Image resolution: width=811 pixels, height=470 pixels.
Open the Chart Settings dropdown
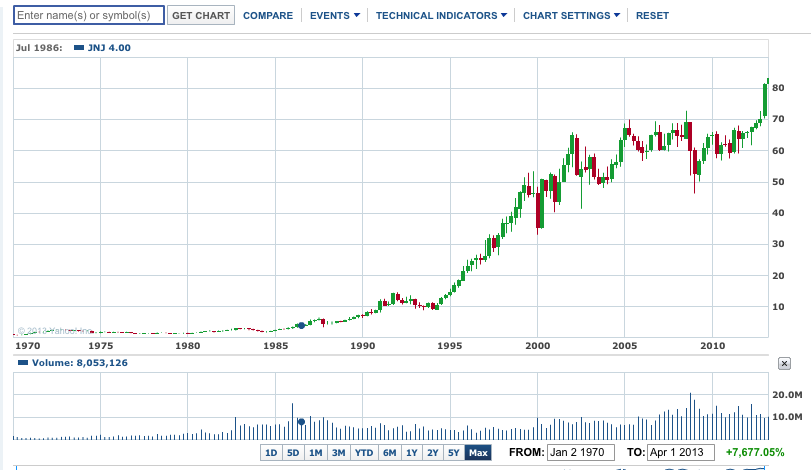(571, 16)
